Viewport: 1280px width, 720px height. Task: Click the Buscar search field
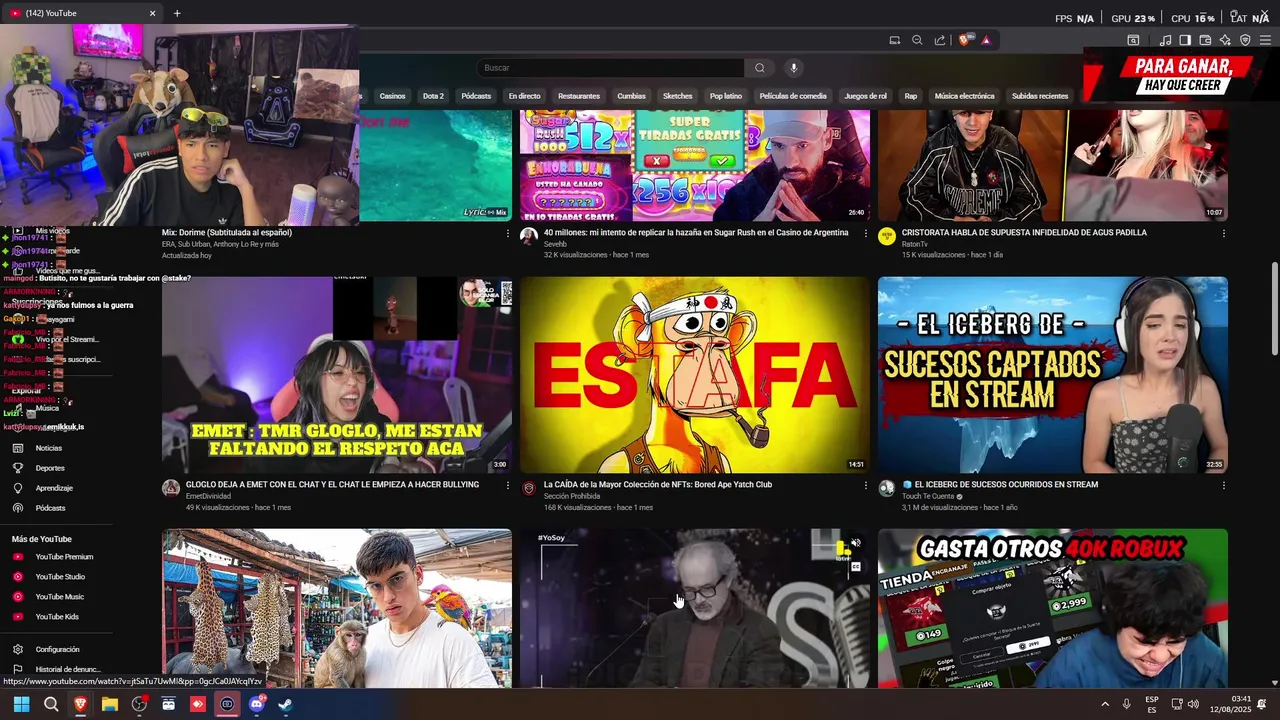click(610, 68)
